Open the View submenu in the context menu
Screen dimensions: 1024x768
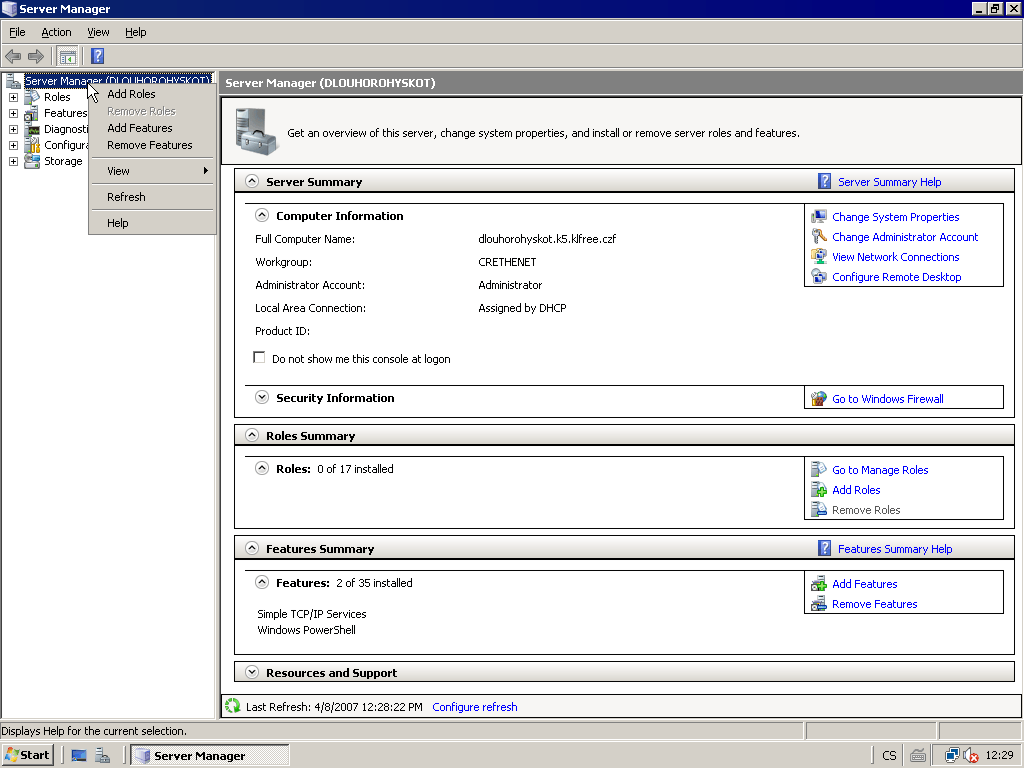point(152,171)
